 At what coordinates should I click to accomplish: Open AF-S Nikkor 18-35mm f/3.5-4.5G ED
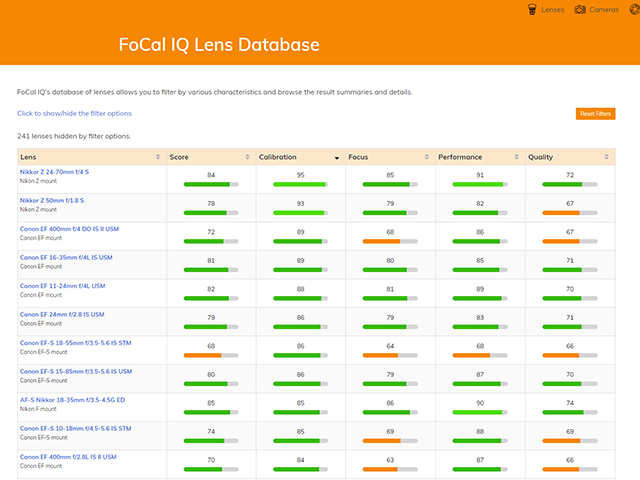(72, 400)
